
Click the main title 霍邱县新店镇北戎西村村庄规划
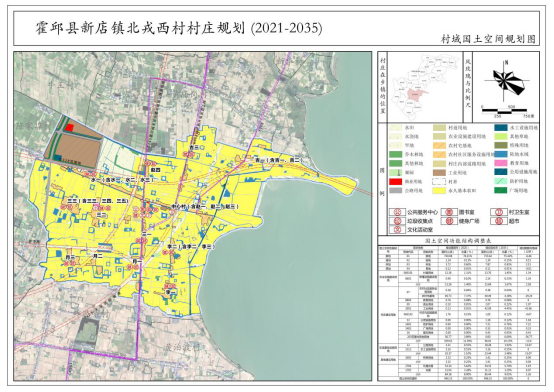click(x=141, y=28)
